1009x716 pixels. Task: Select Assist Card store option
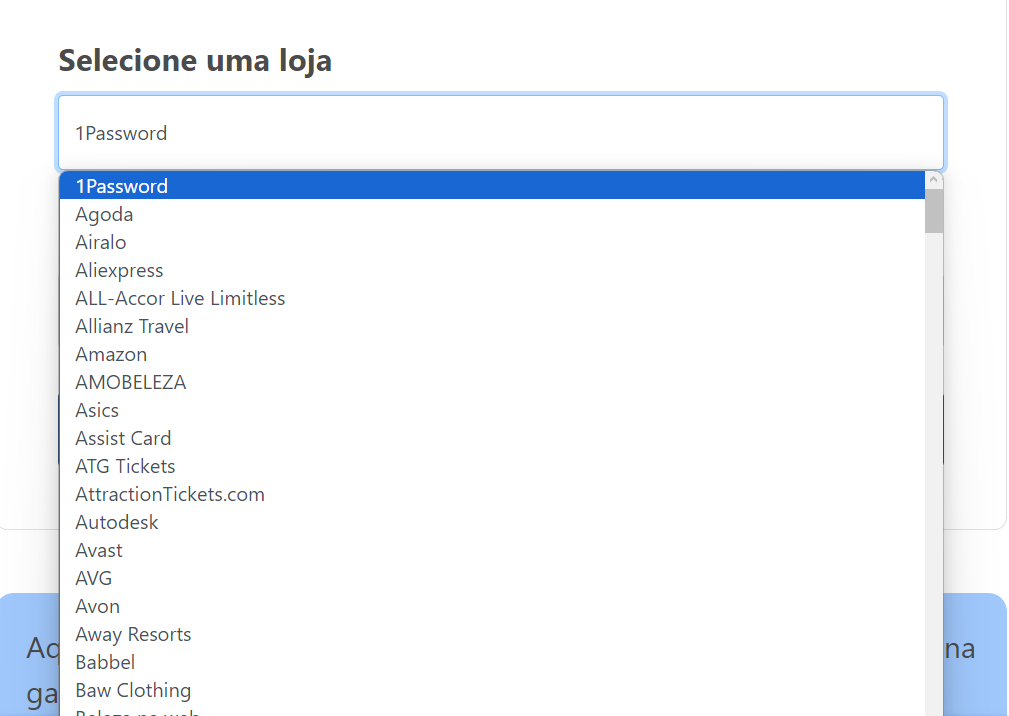tap(123, 438)
